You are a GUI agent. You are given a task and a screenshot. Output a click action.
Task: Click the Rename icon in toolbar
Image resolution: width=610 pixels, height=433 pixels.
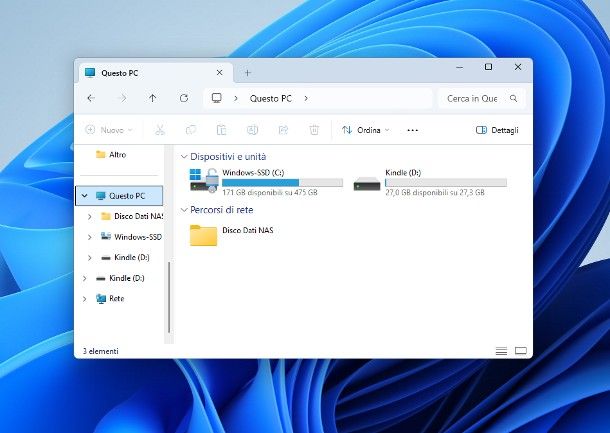click(x=252, y=130)
